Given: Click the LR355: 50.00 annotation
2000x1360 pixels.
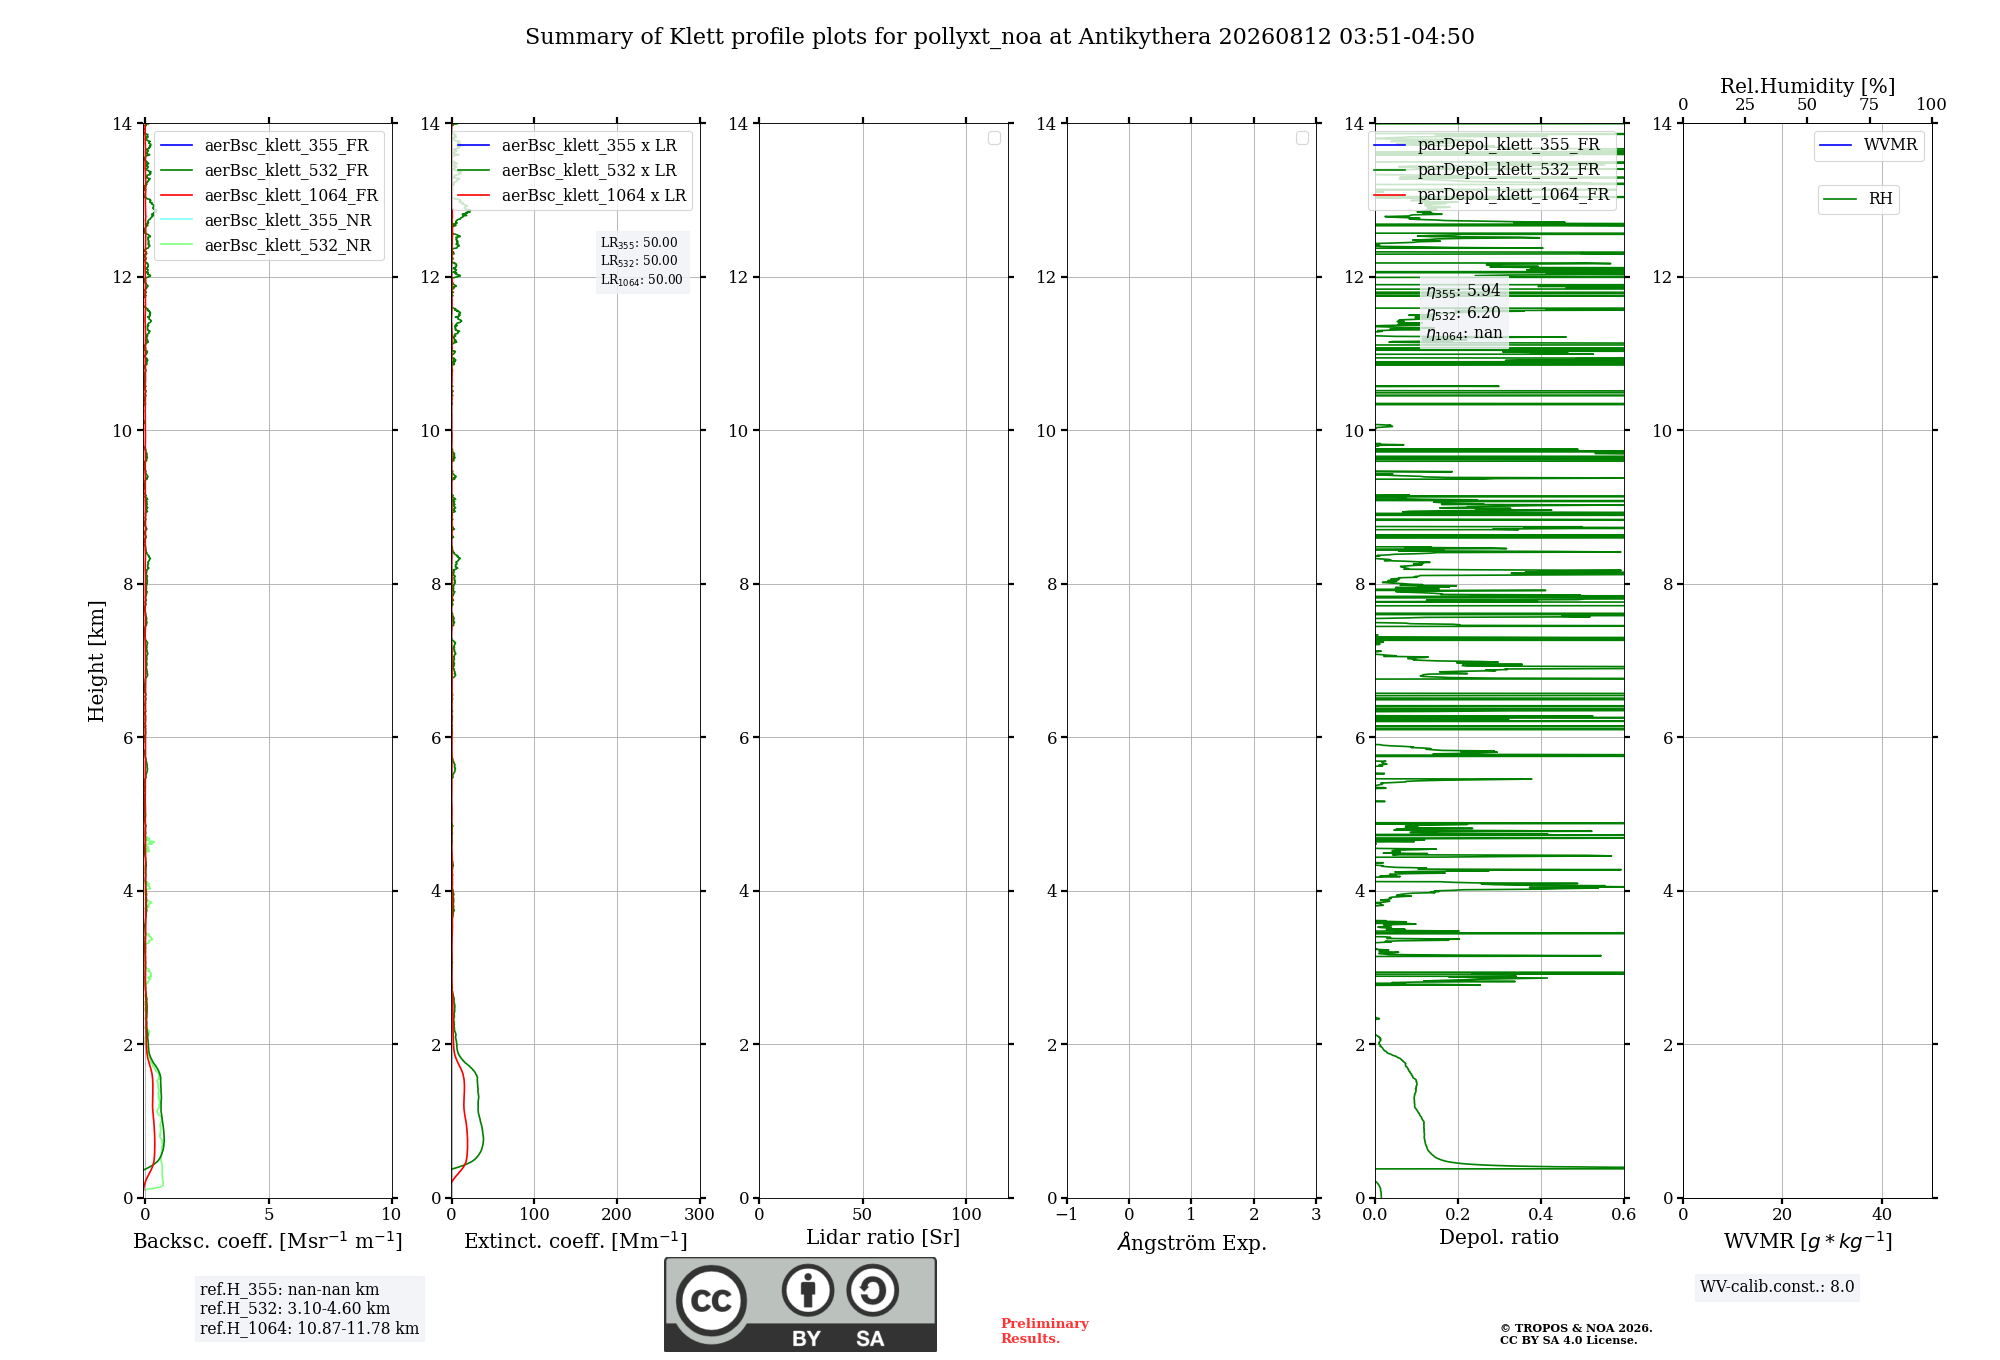Looking at the screenshot, I should click(639, 243).
